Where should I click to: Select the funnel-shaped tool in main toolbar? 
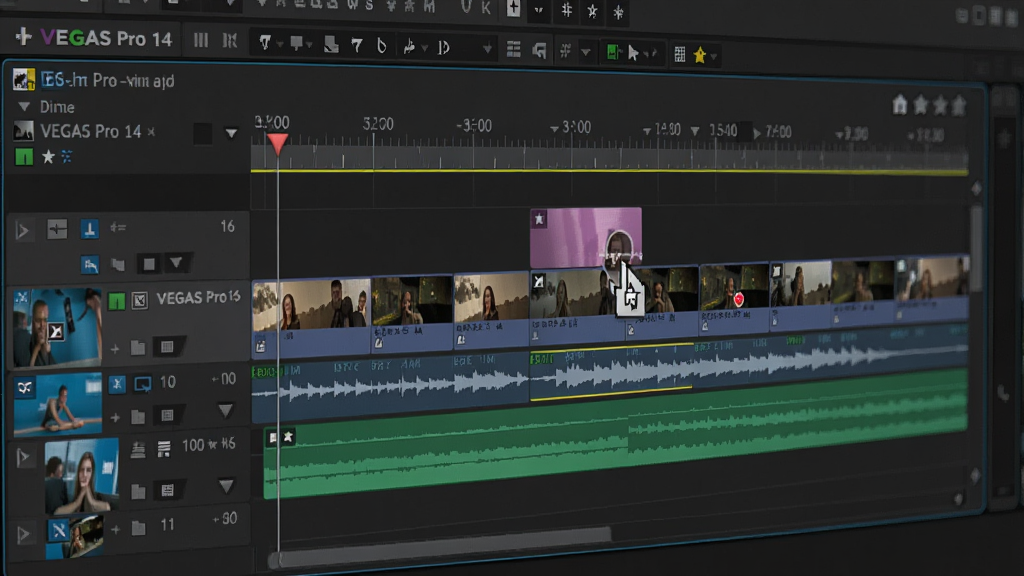(x=265, y=42)
